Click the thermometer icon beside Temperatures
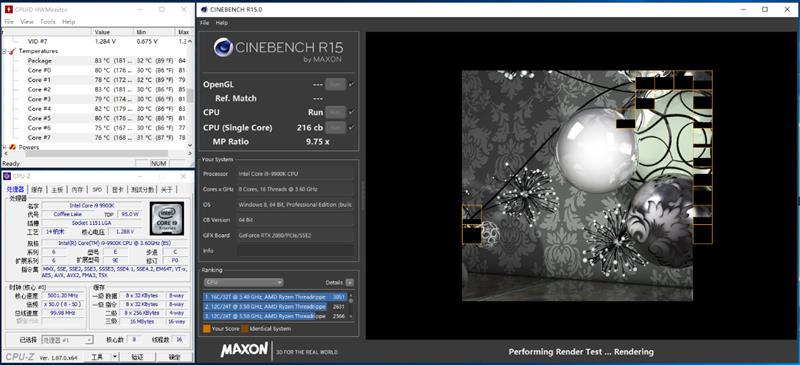This screenshot has height=365, width=800. 12,51
